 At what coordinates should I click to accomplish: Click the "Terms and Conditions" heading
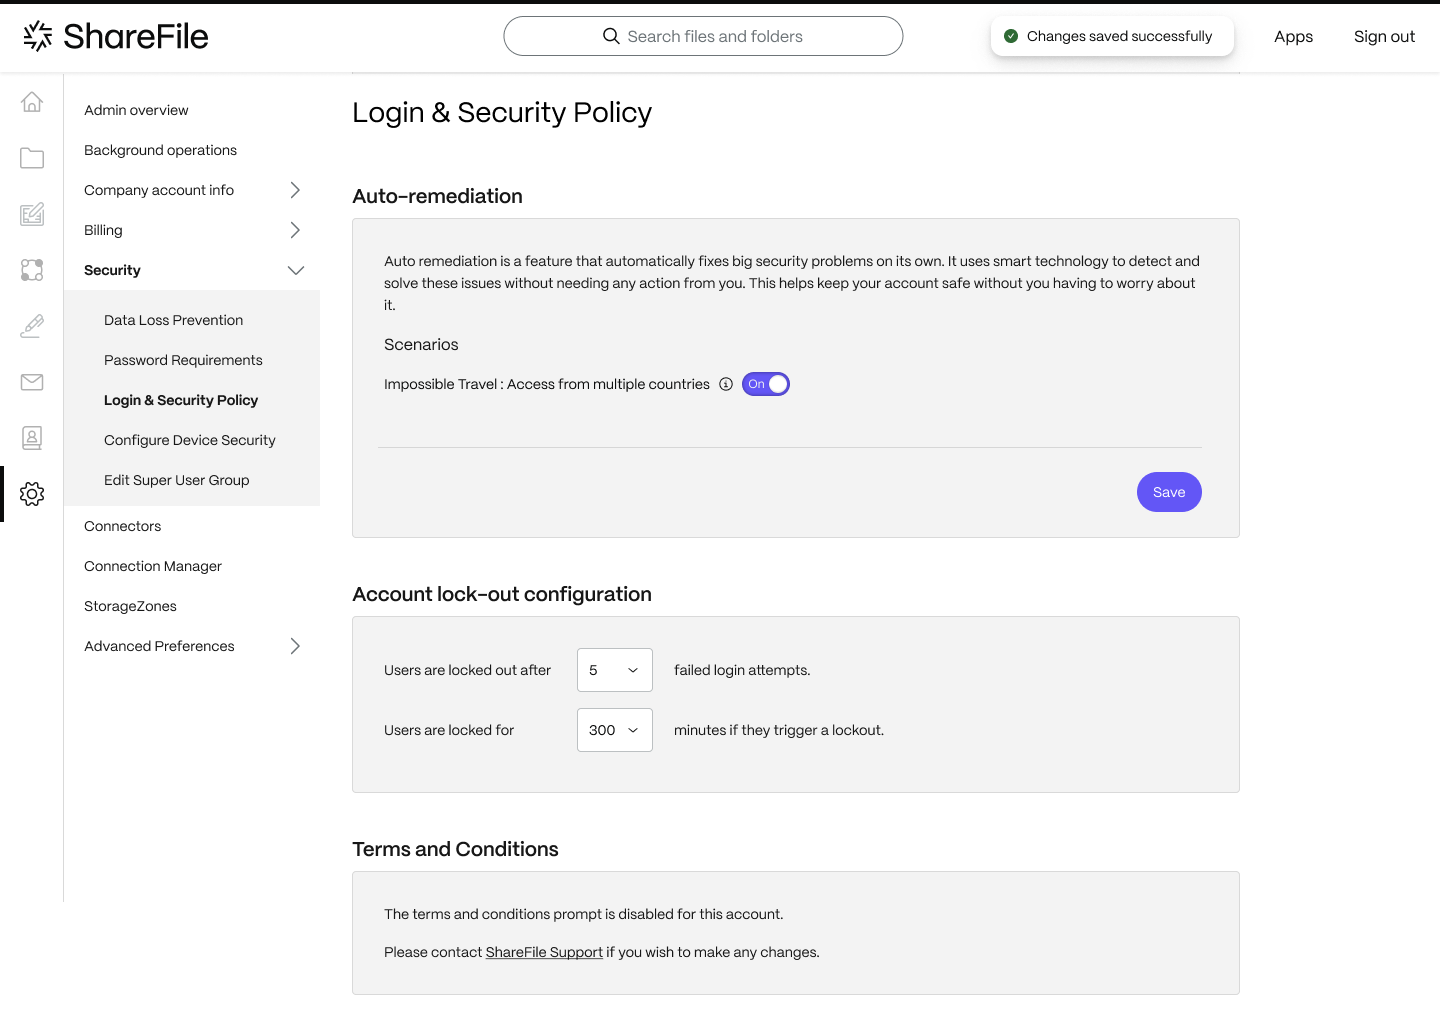(x=455, y=849)
